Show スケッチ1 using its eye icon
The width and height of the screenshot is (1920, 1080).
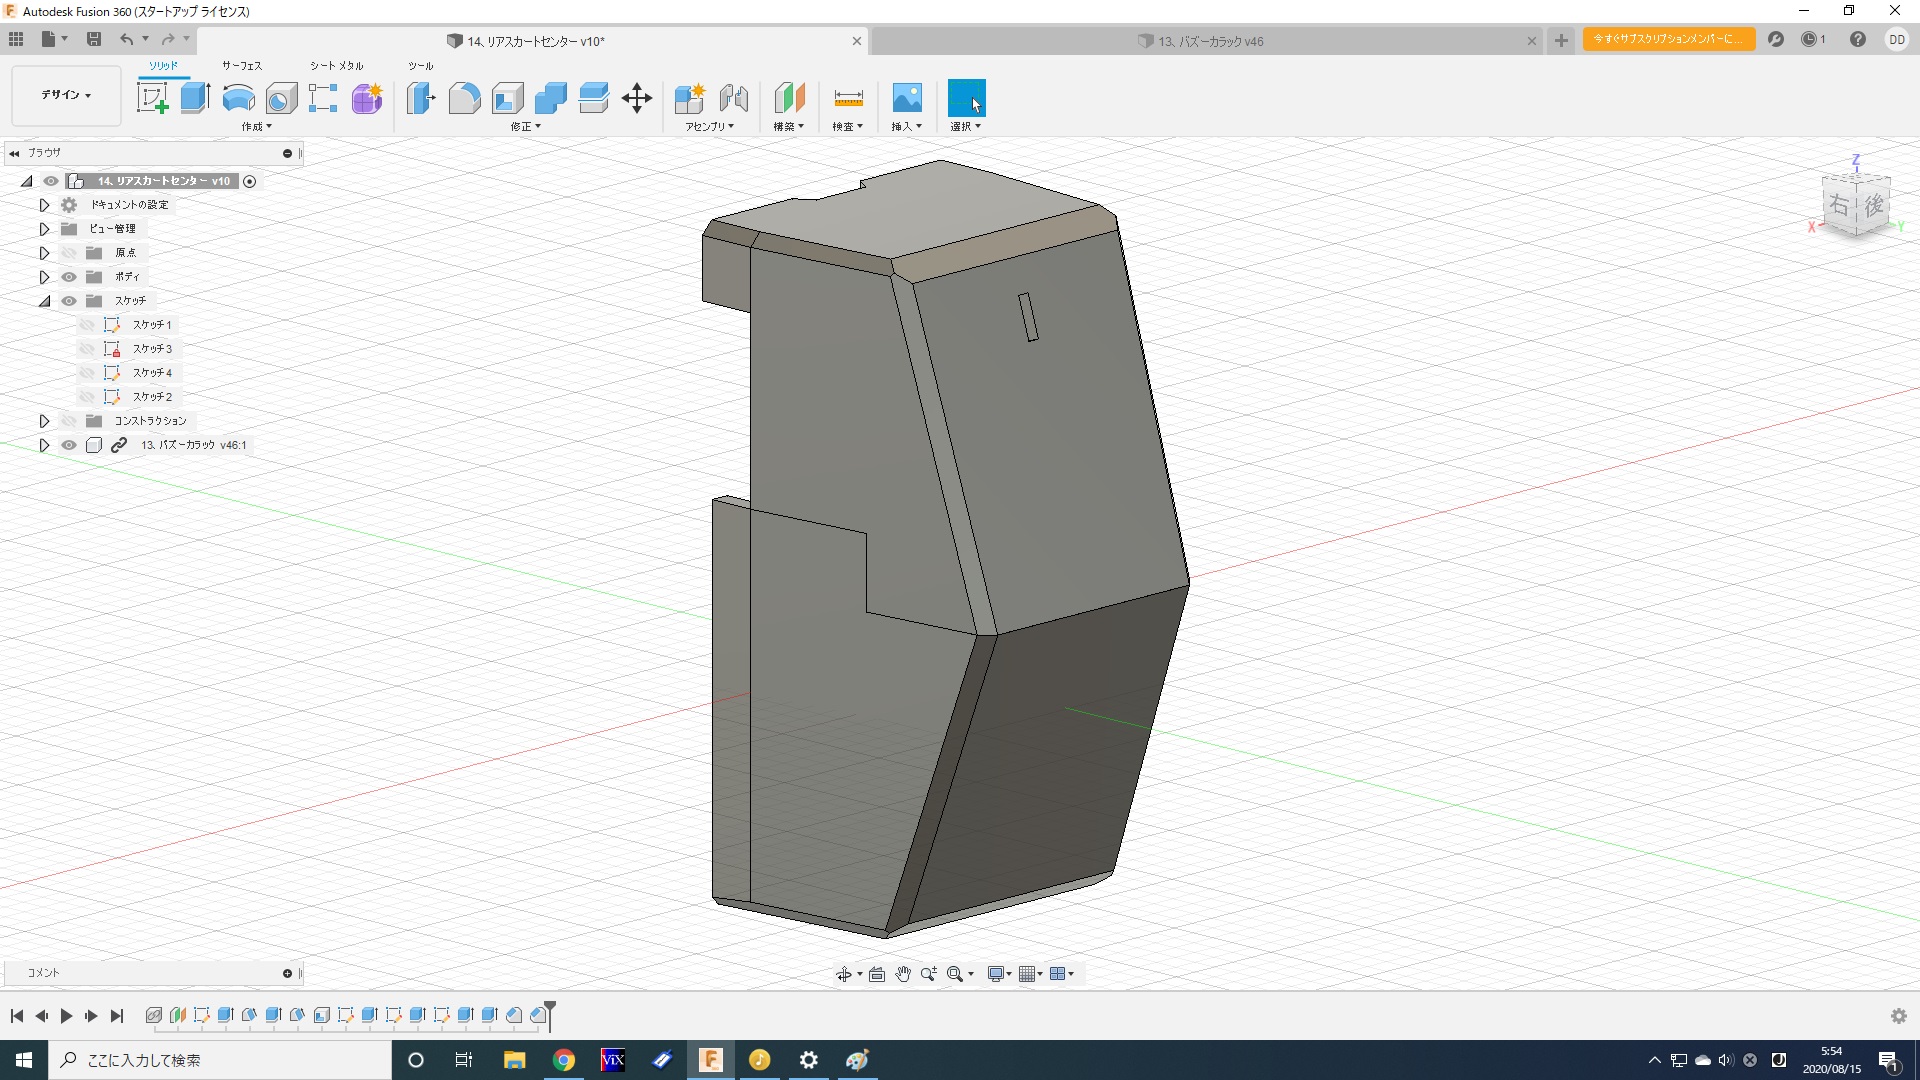pos(88,325)
